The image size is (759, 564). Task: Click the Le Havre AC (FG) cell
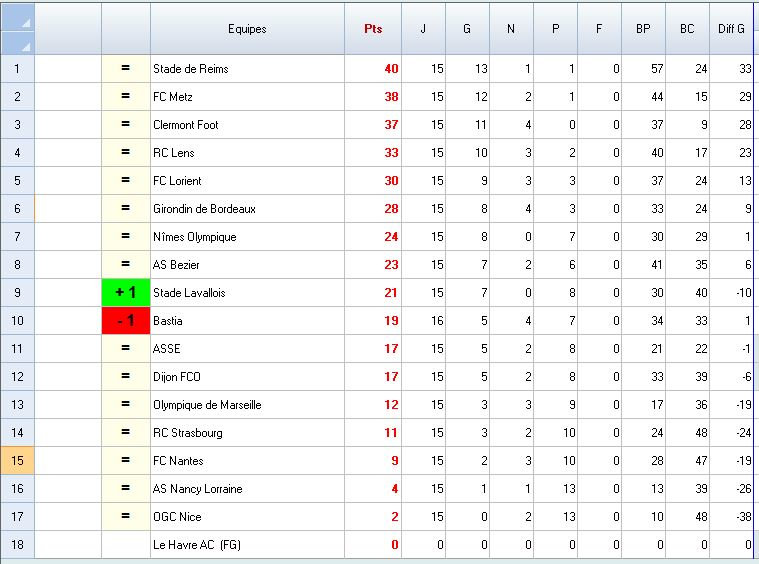[247, 545]
